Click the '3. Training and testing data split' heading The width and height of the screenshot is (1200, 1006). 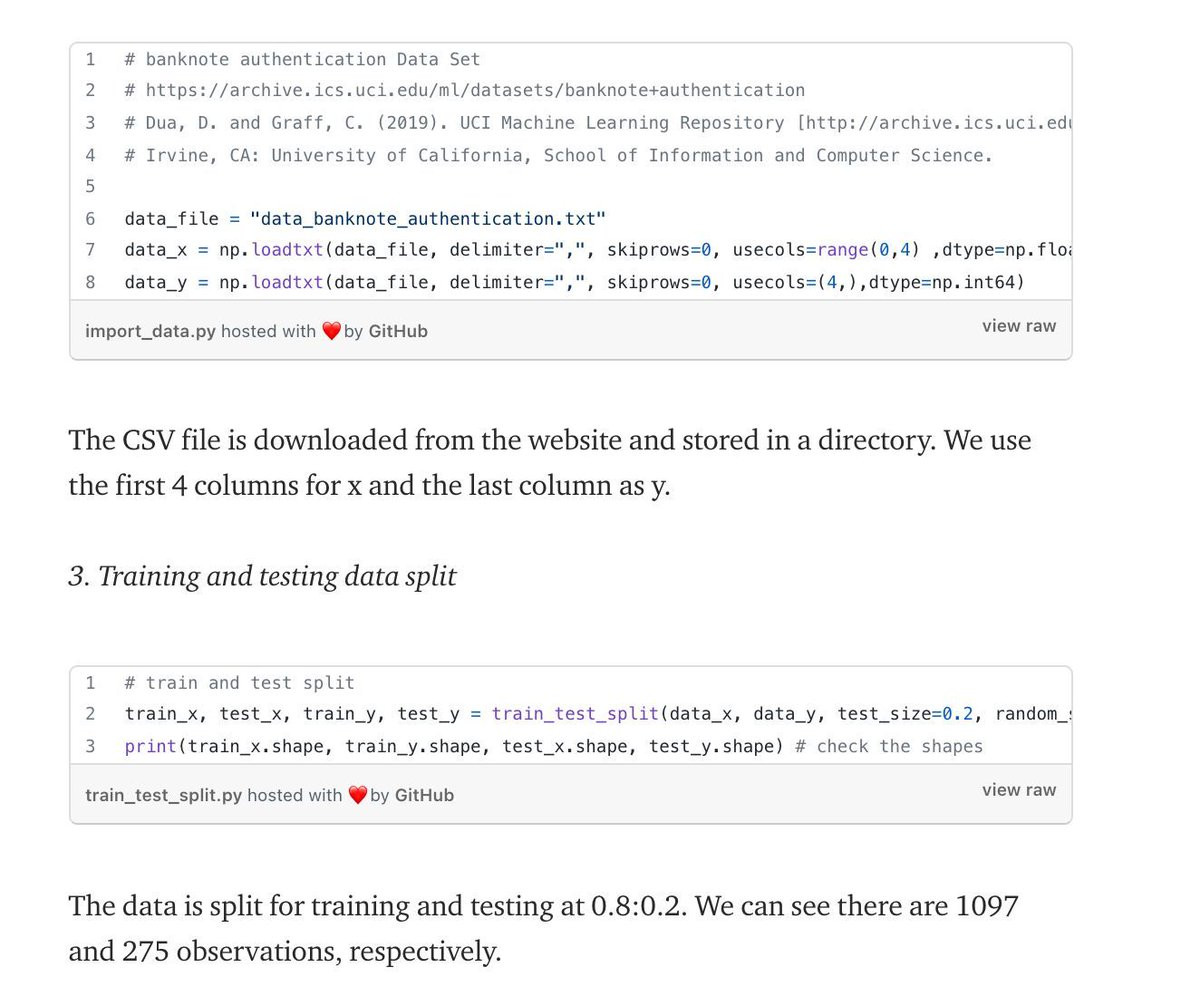pos(262,577)
